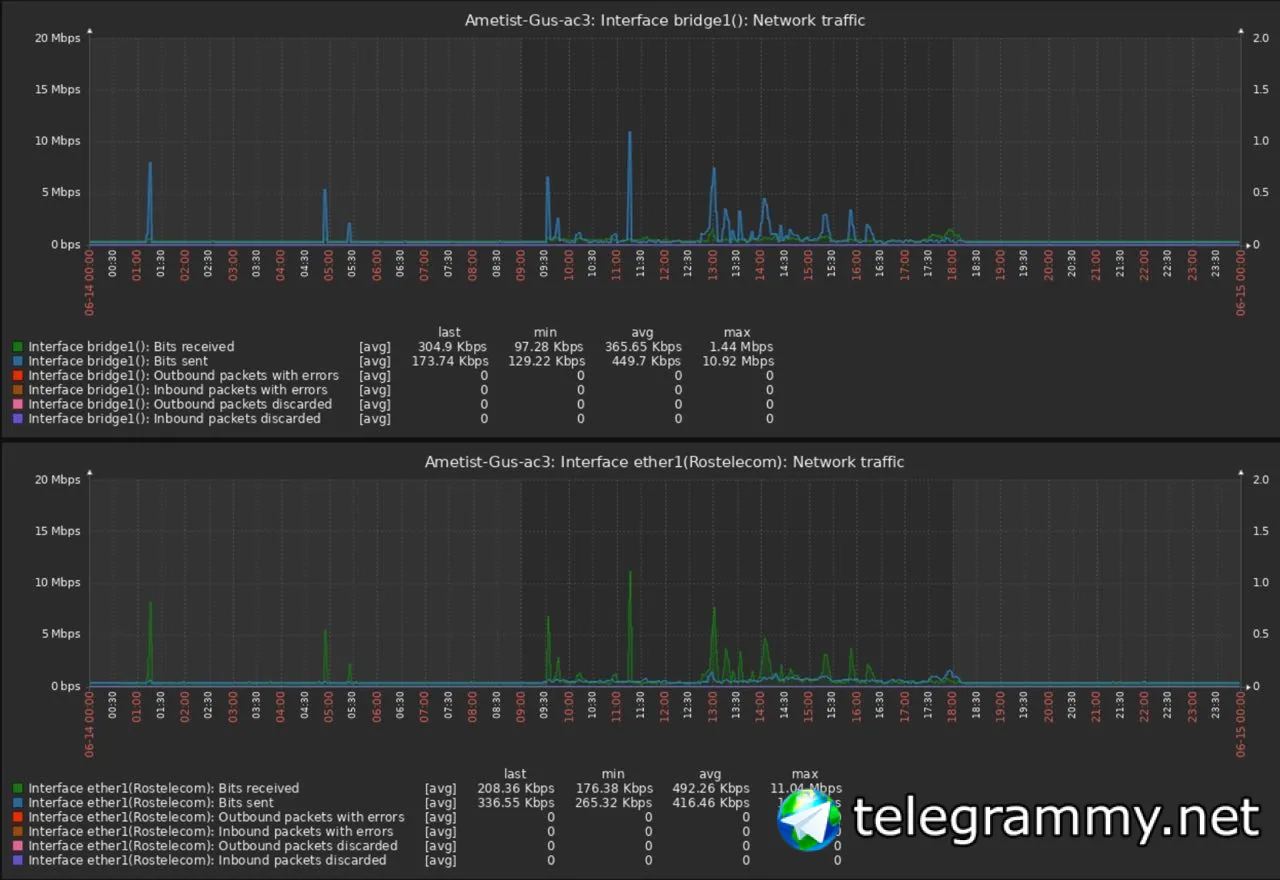Viewport: 1280px width, 880px height.
Task: Select legend text 'Interface bridge1(): Bits received'
Action: pyautogui.click(x=131, y=347)
